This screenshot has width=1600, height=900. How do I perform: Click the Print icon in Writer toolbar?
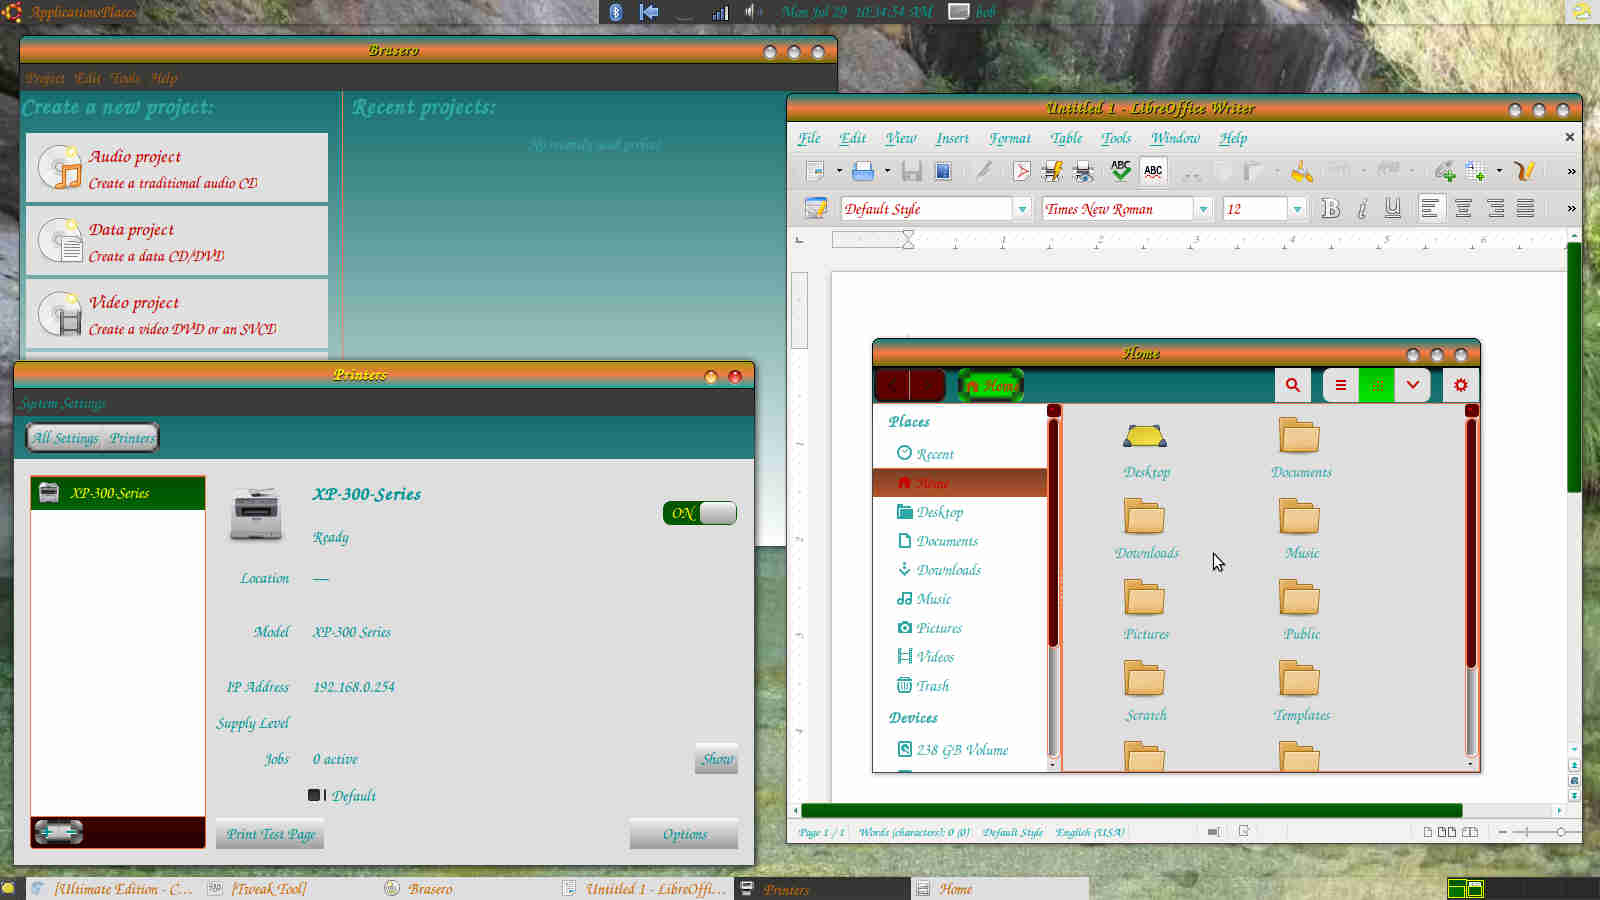point(1052,171)
